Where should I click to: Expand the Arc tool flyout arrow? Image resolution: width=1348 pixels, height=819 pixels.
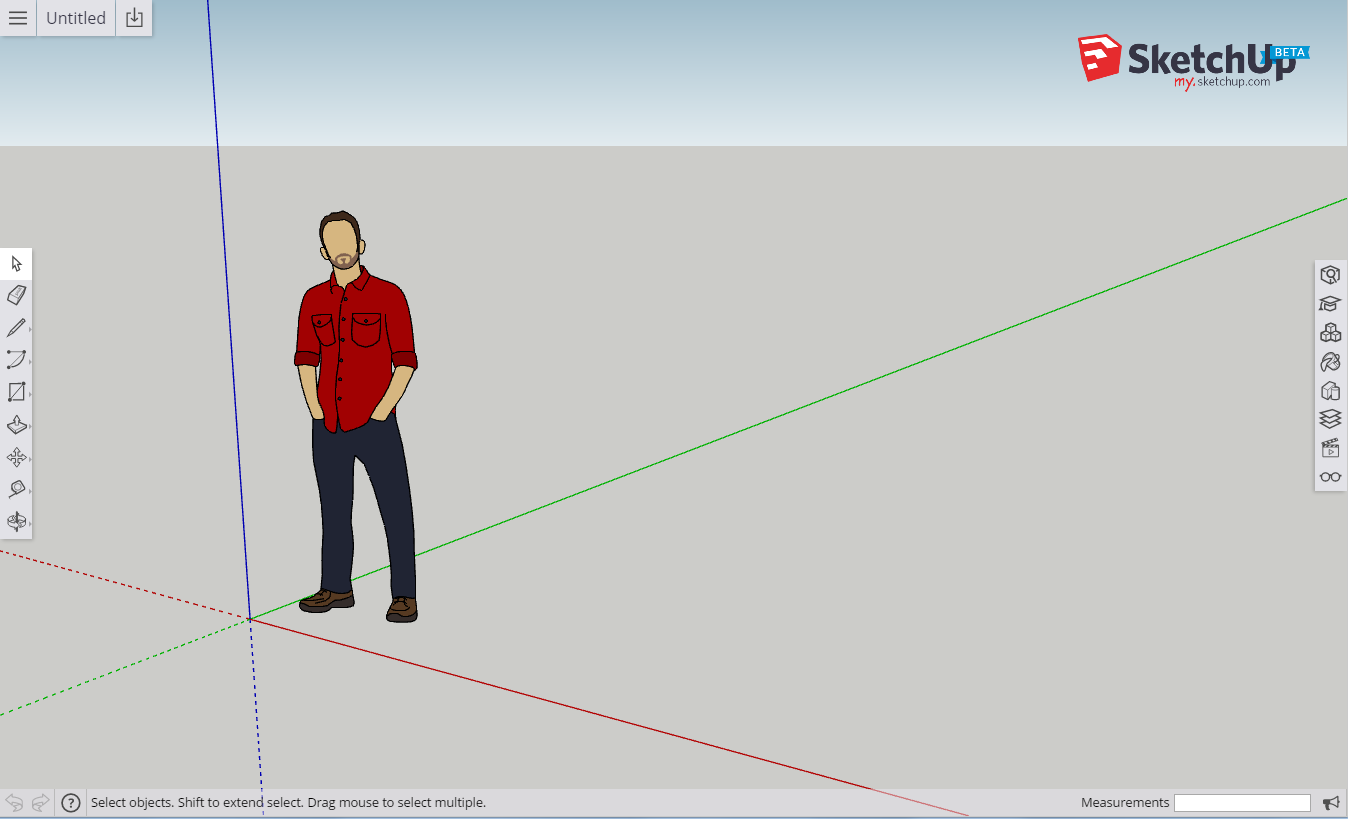coord(29,364)
